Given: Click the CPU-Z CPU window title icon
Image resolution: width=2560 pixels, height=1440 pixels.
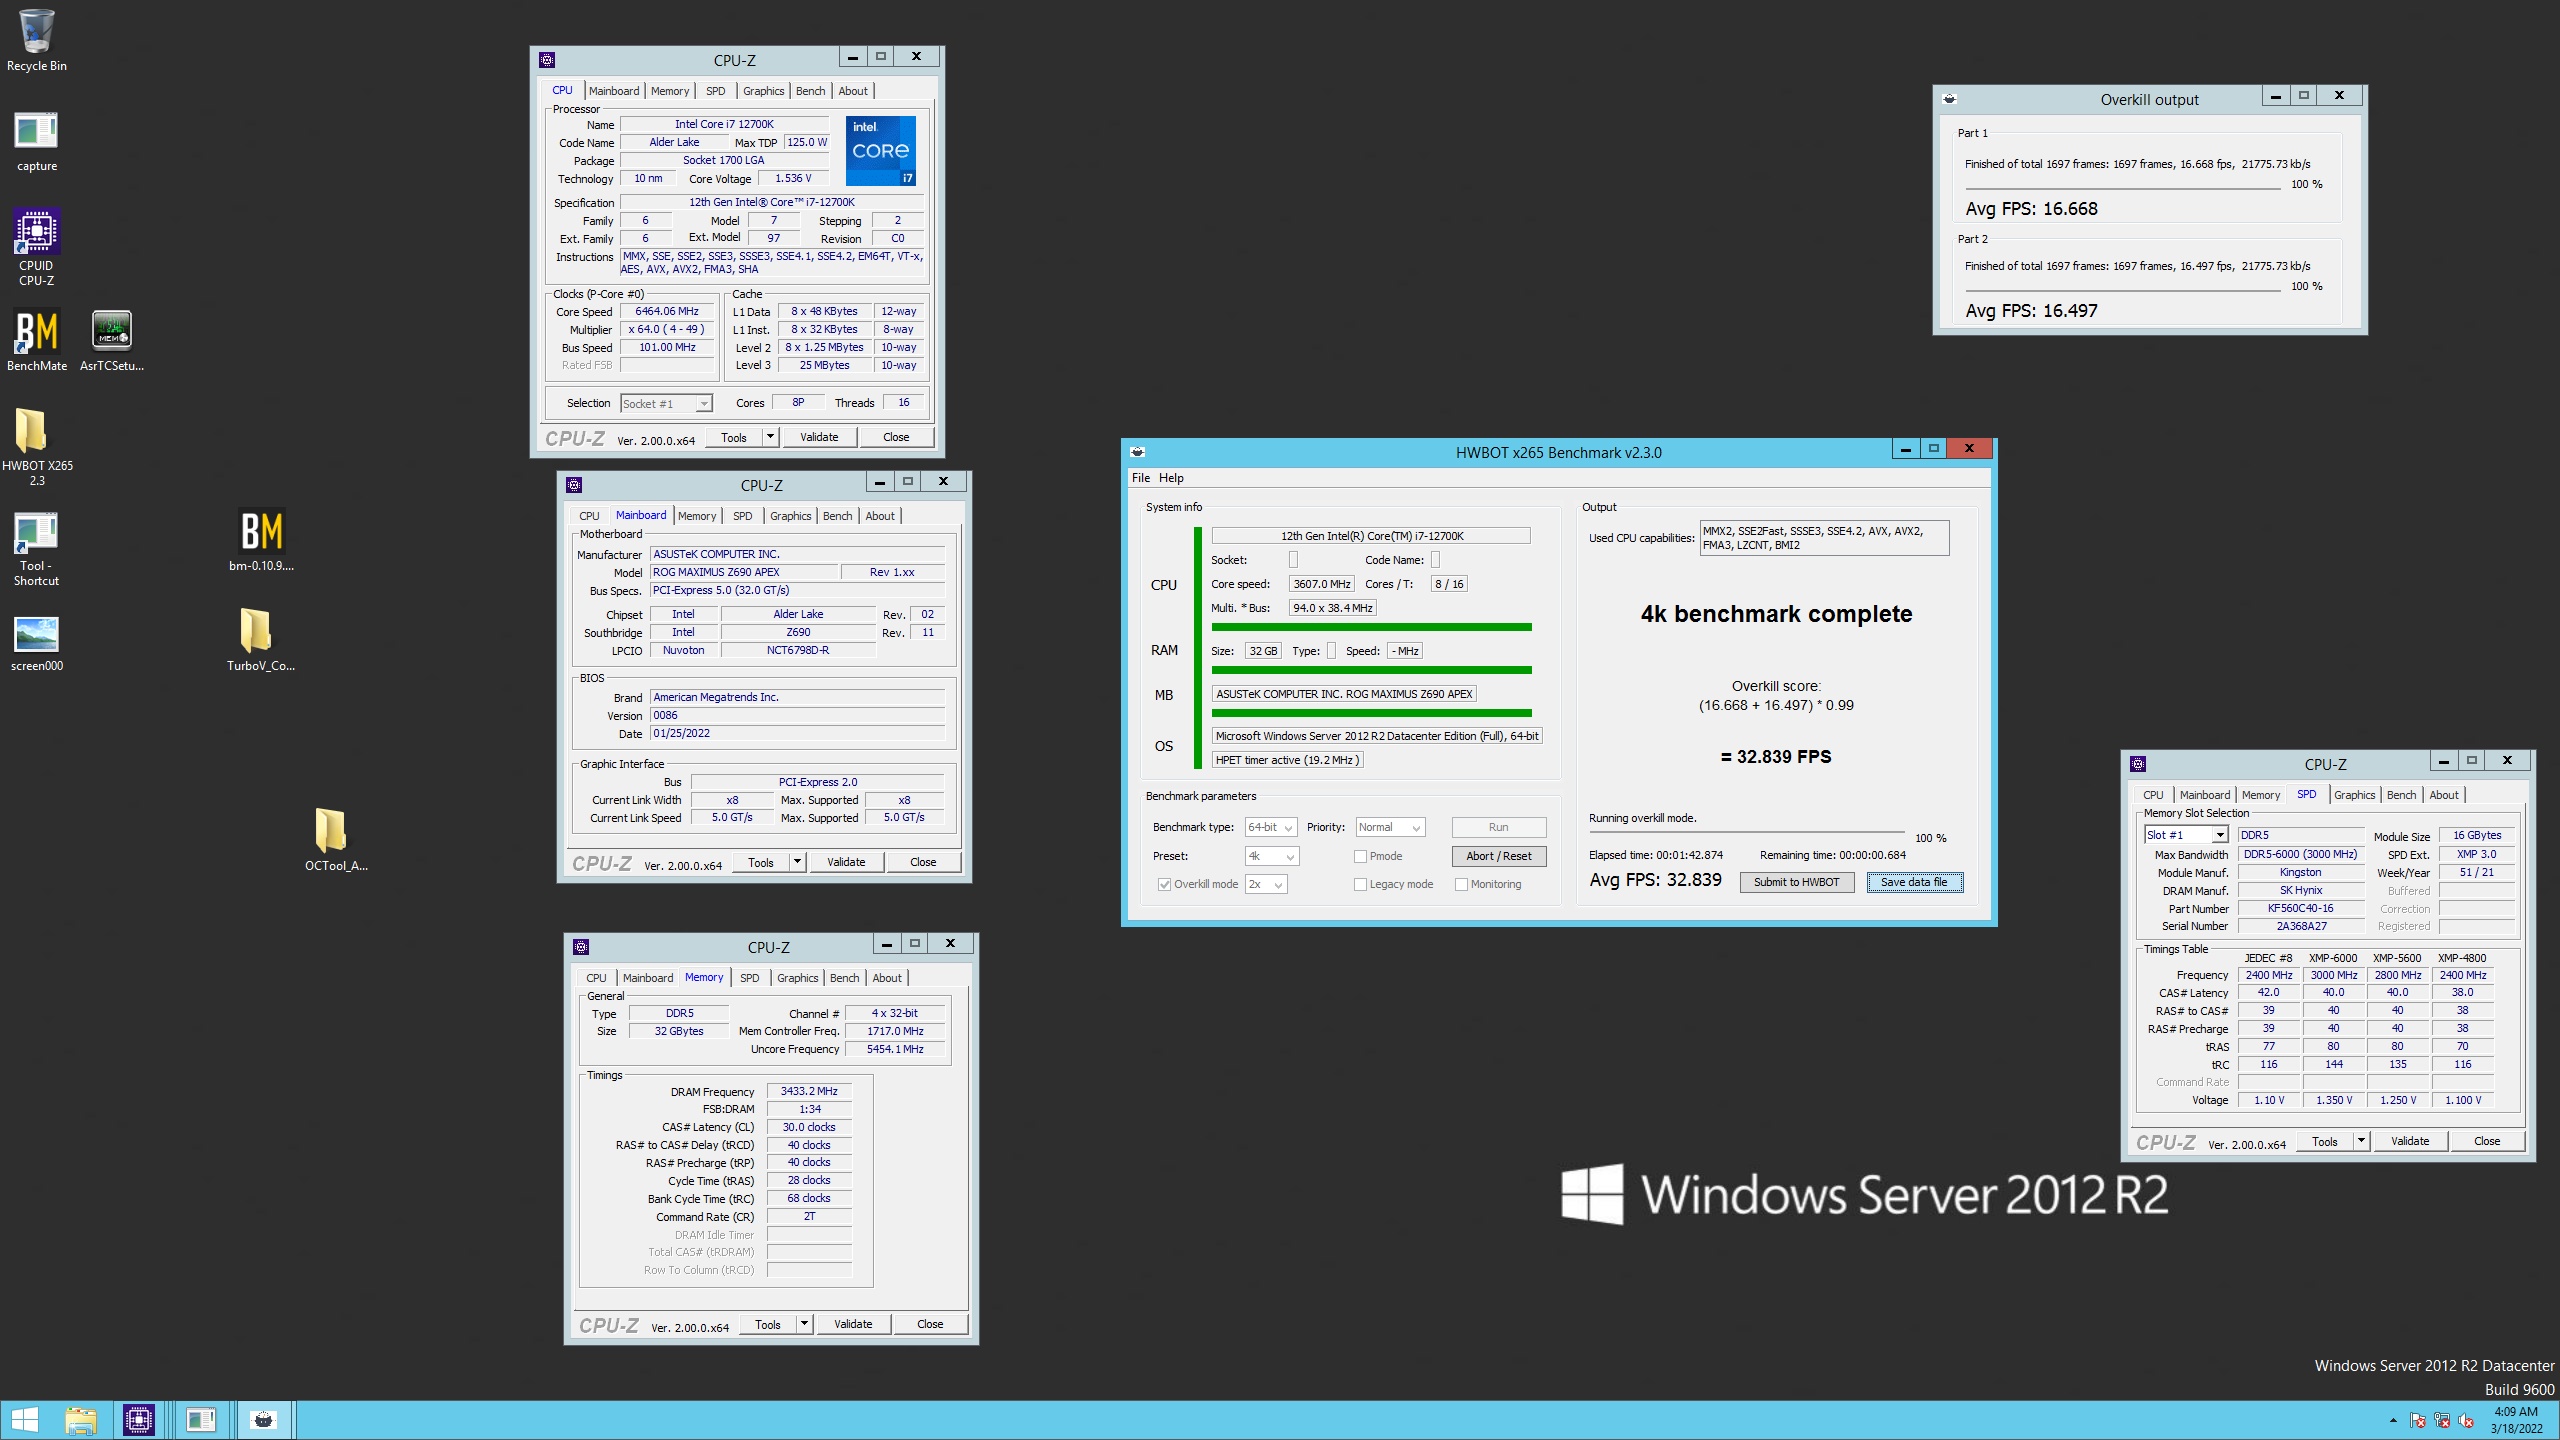Looking at the screenshot, I should click(547, 60).
